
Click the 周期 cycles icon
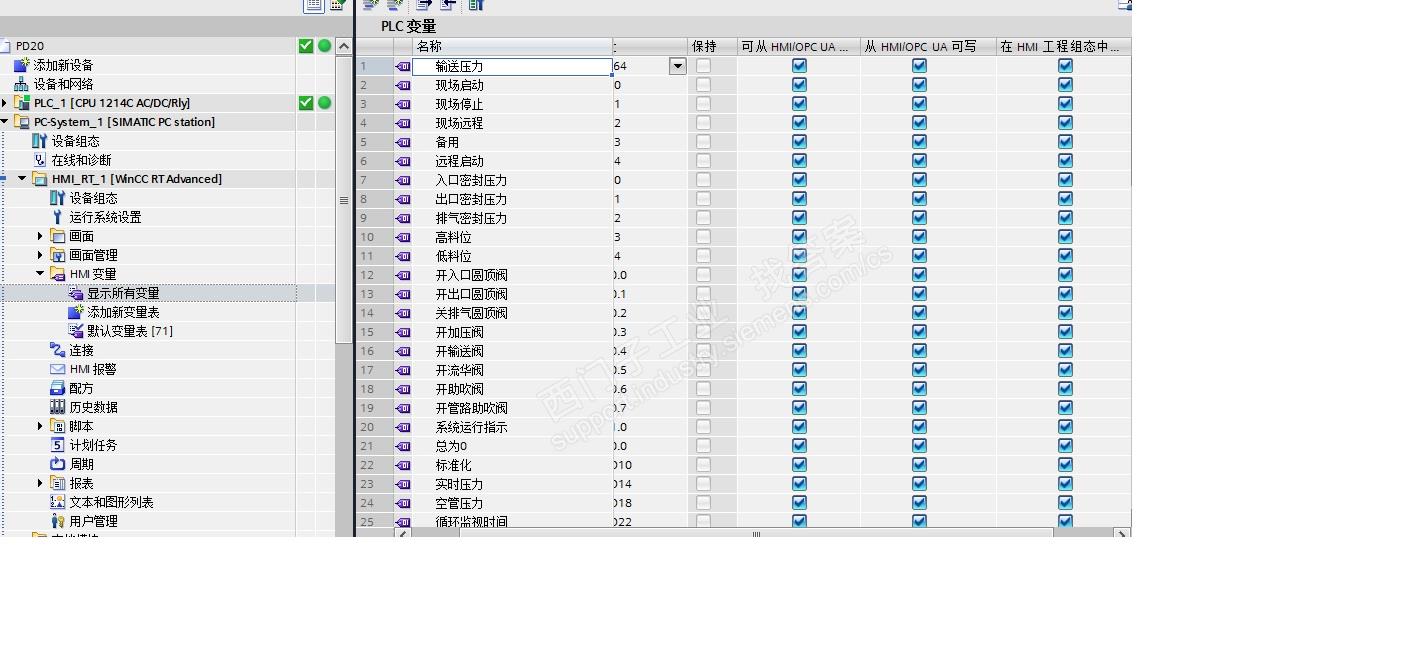pyautogui.click(x=58, y=464)
